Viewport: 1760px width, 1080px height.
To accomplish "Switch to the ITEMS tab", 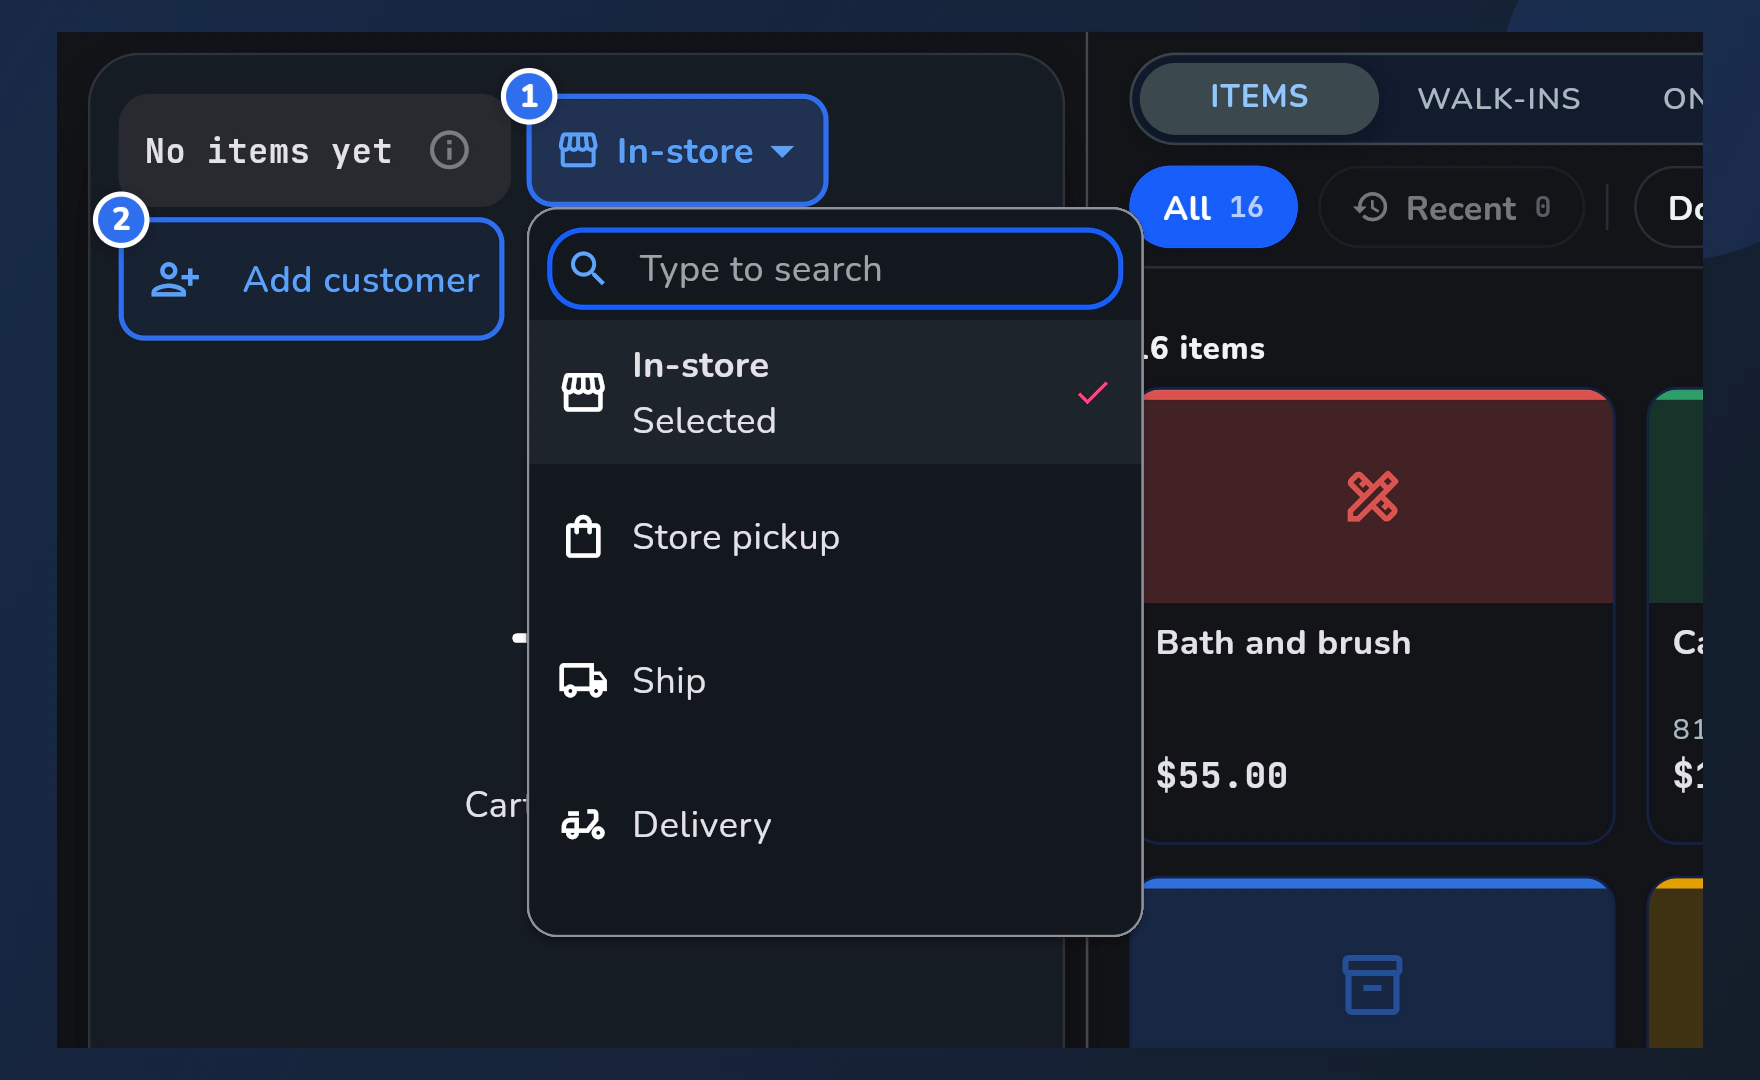I will pos(1259,98).
